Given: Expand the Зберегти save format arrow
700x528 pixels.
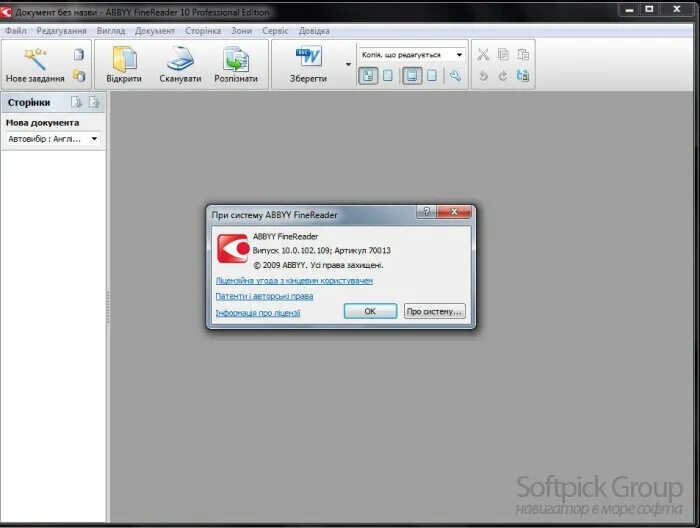Looking at the screenshot, I should (348, 65).
